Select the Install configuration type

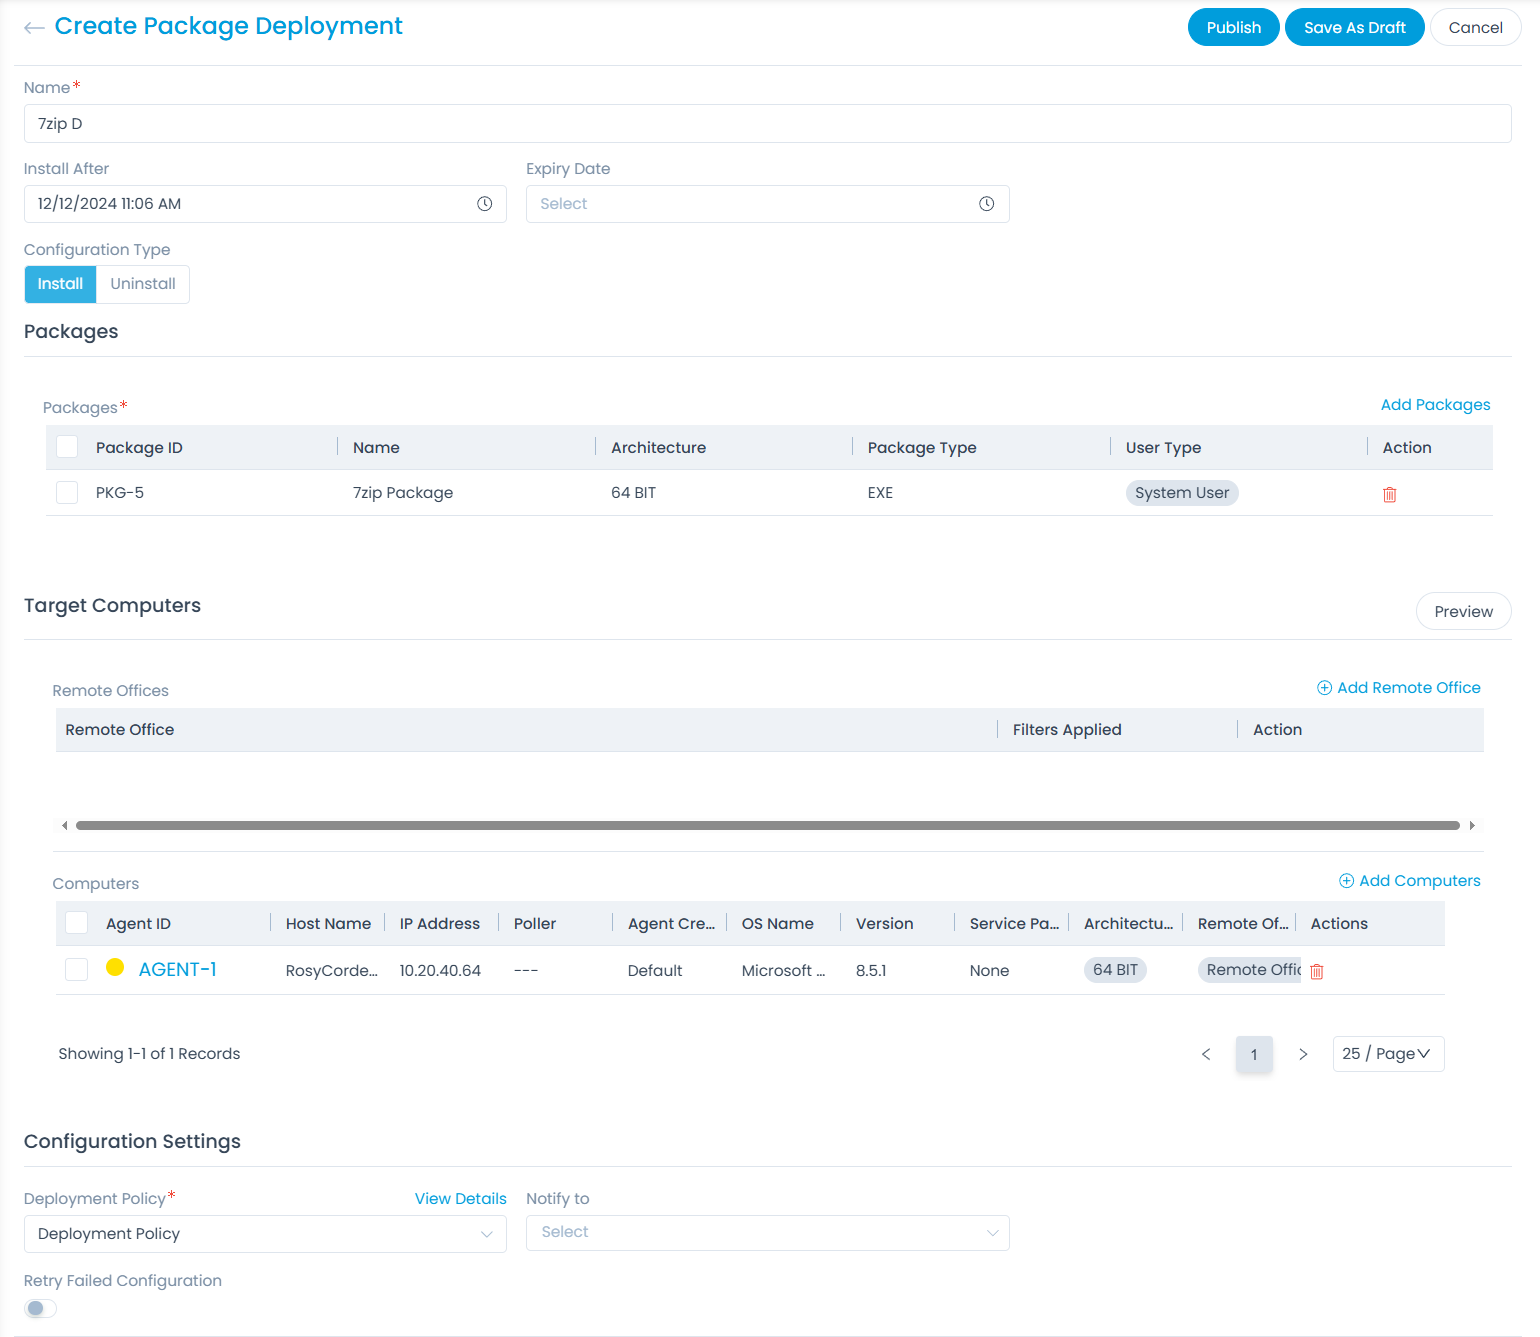(x=60, y=284)
